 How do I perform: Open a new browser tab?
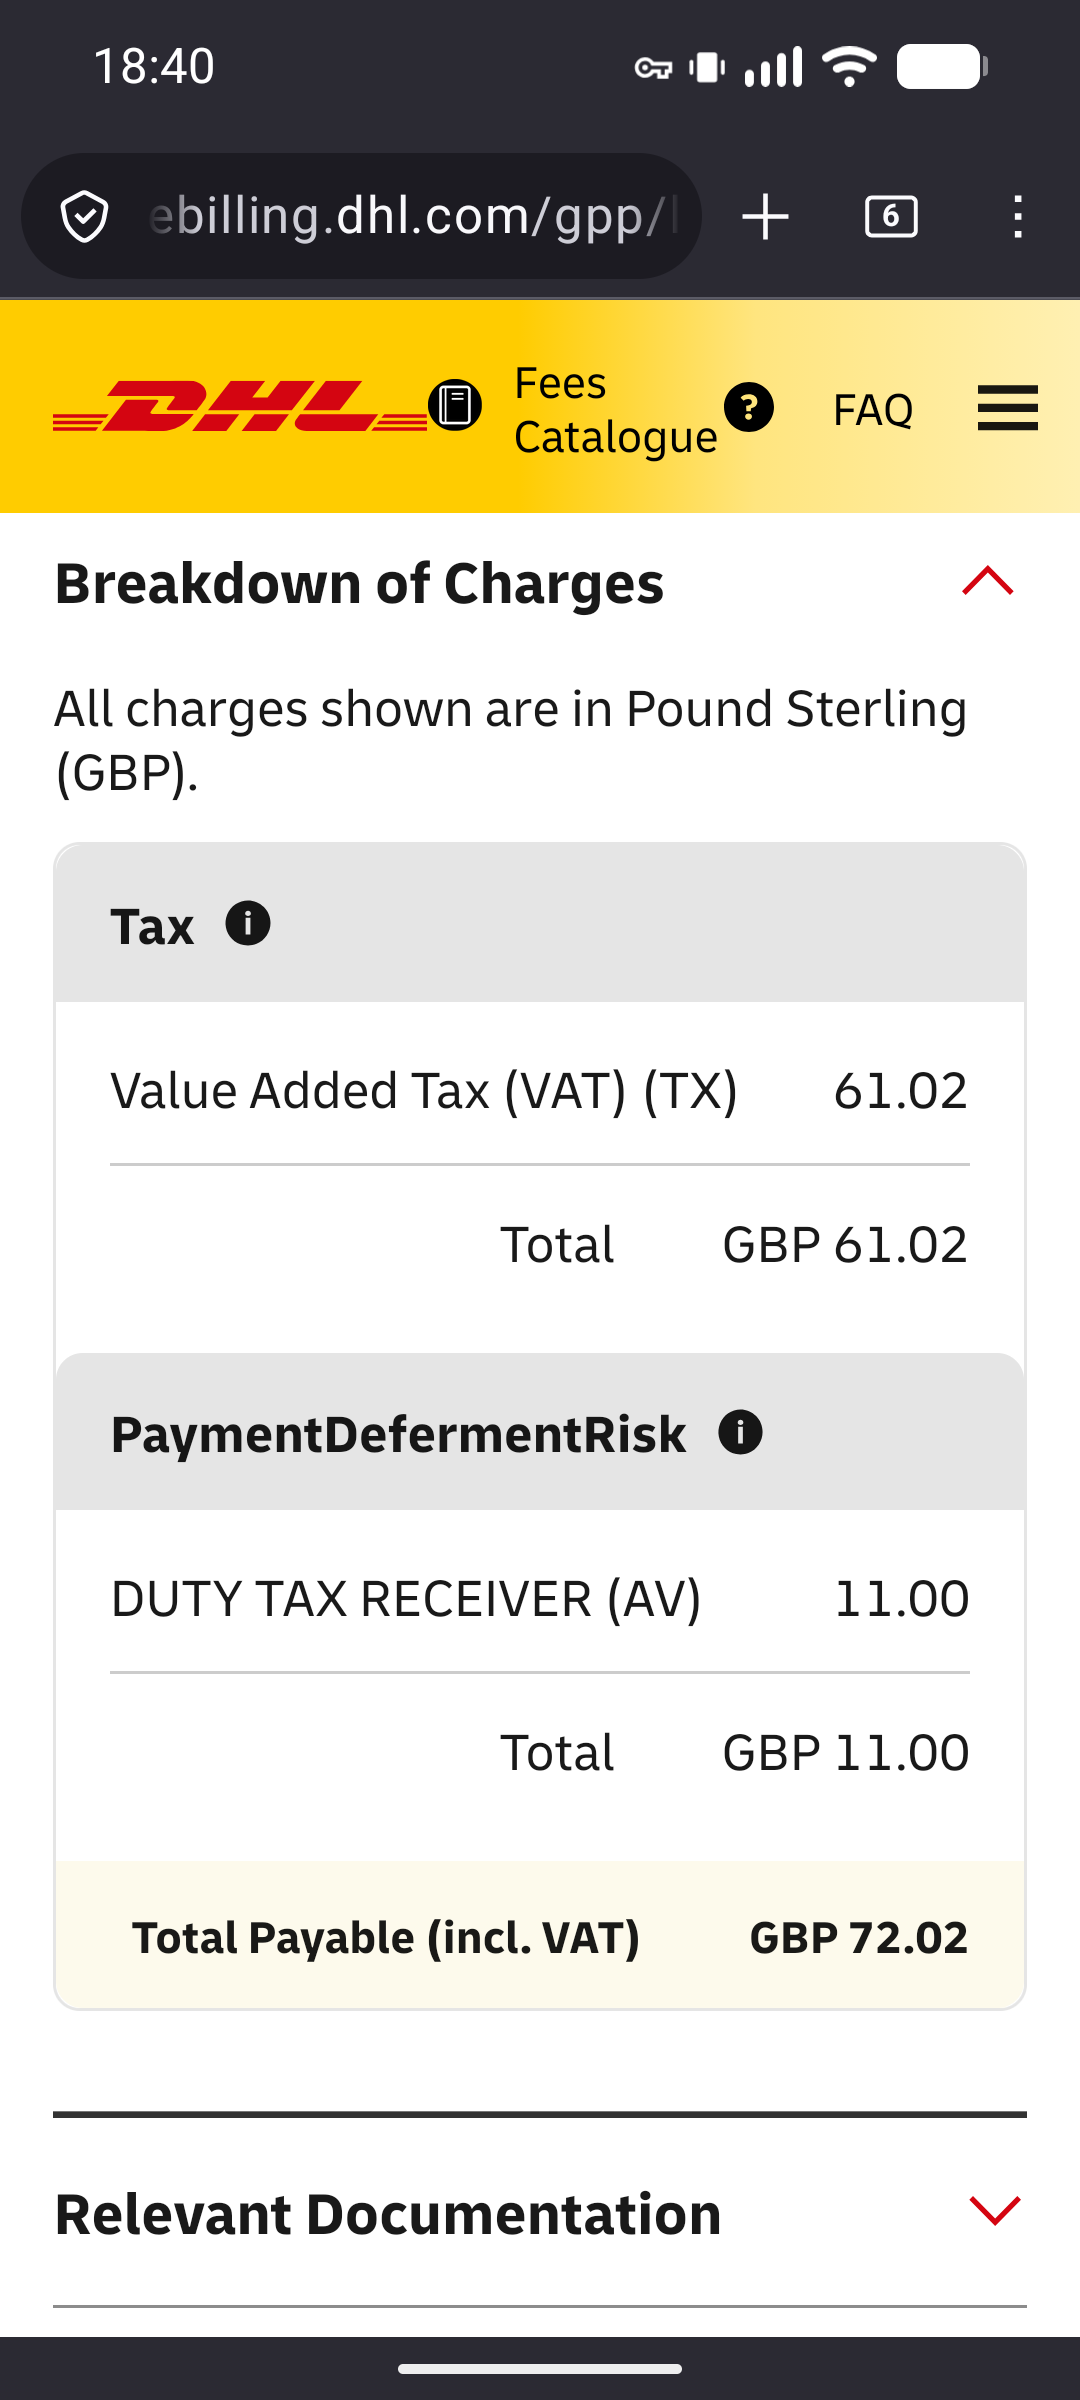tap(765, 217)
